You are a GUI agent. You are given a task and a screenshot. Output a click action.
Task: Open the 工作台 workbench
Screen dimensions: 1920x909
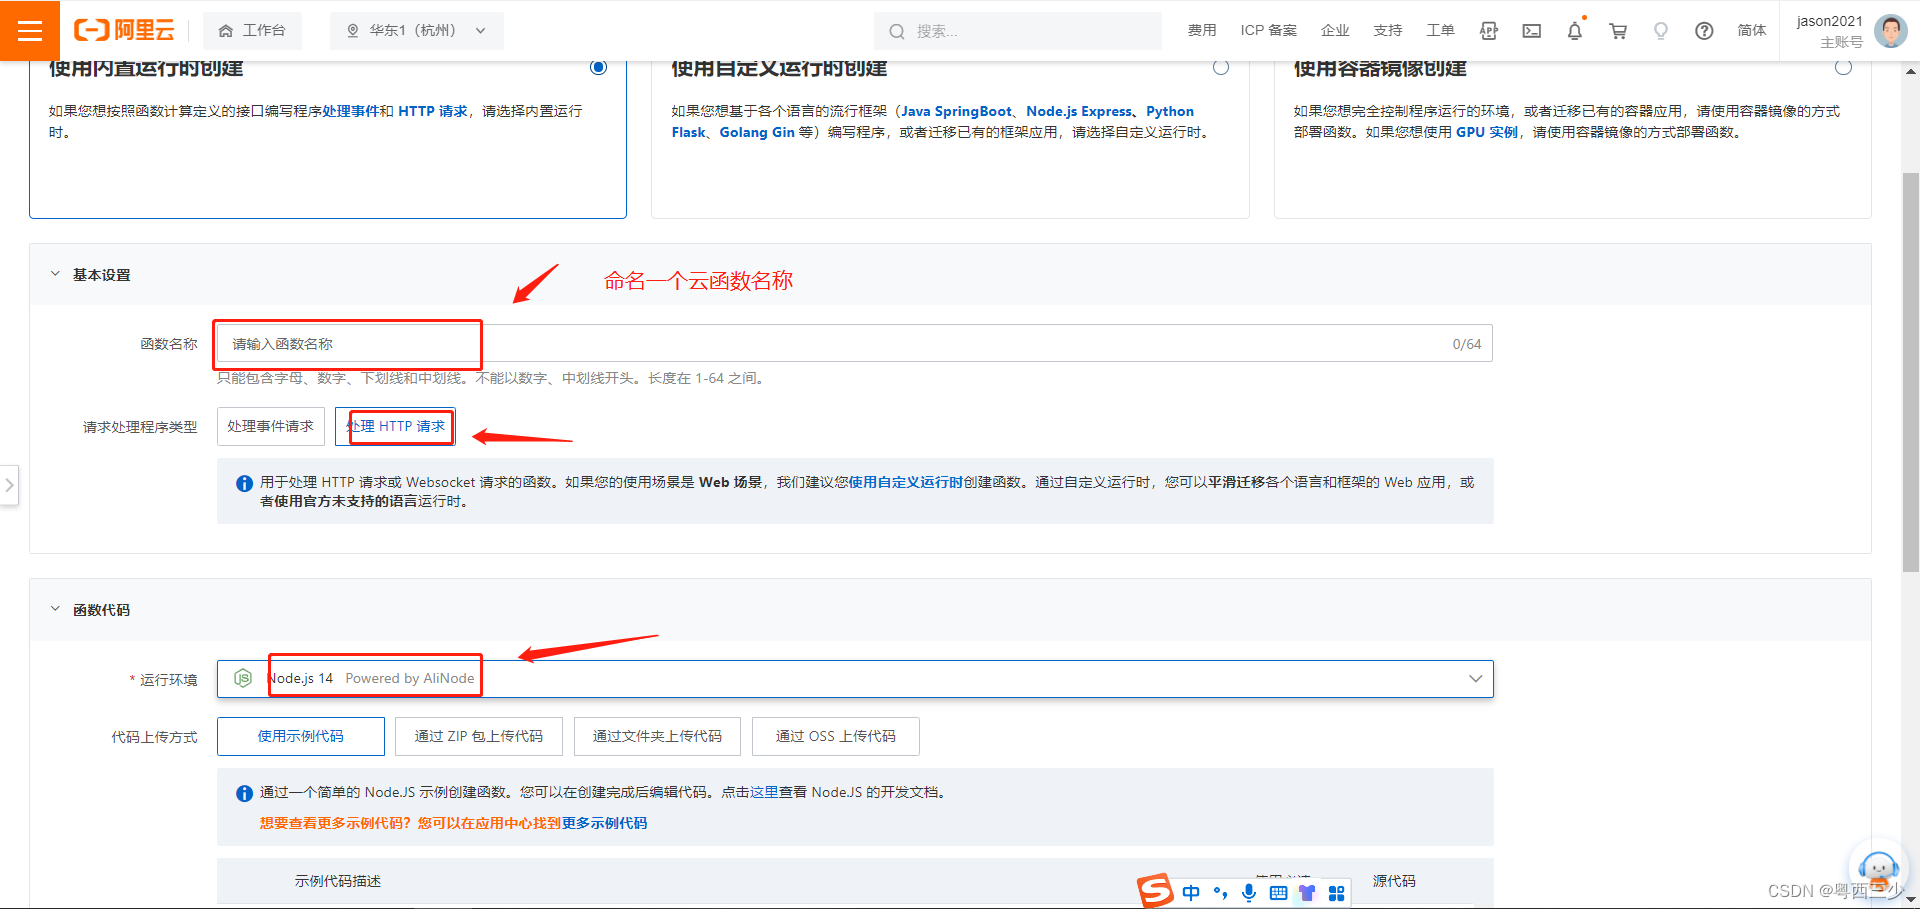coord(252,31)
